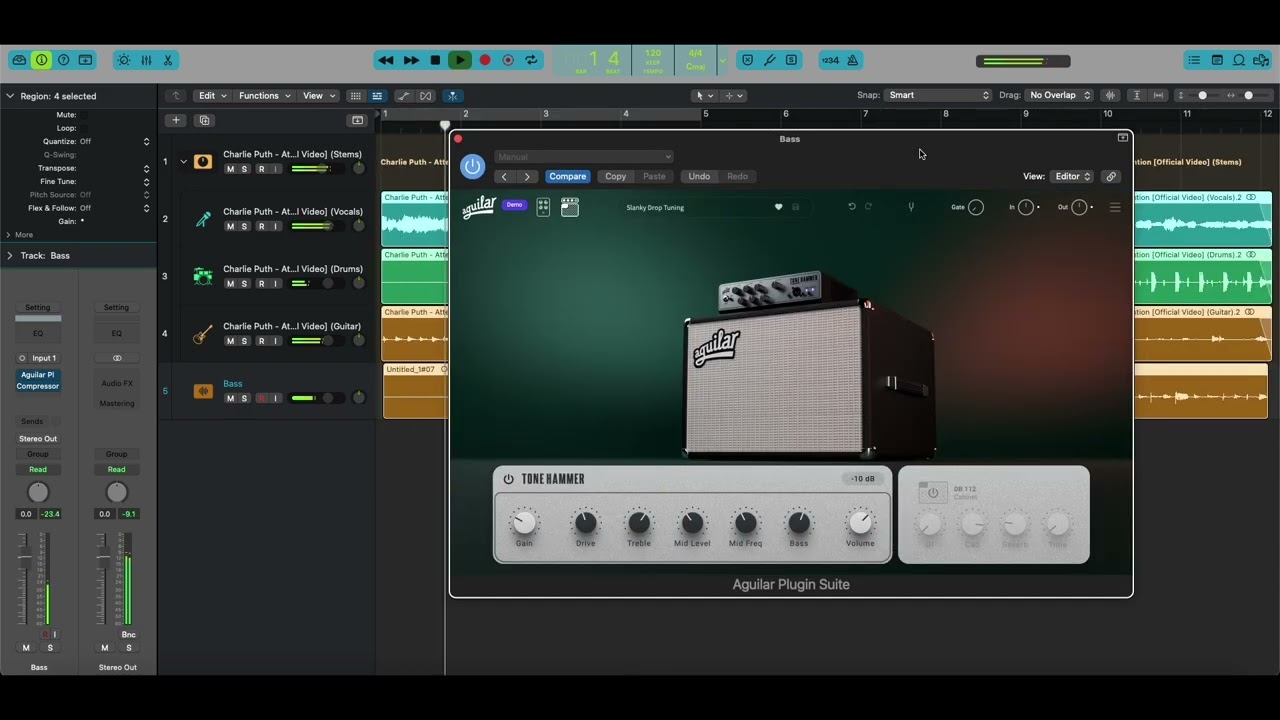Image resolution: width=1280 pixels, height=720 pixels.
Task: Click the Tone Hammer Gain knob
Action: (524, 522)
